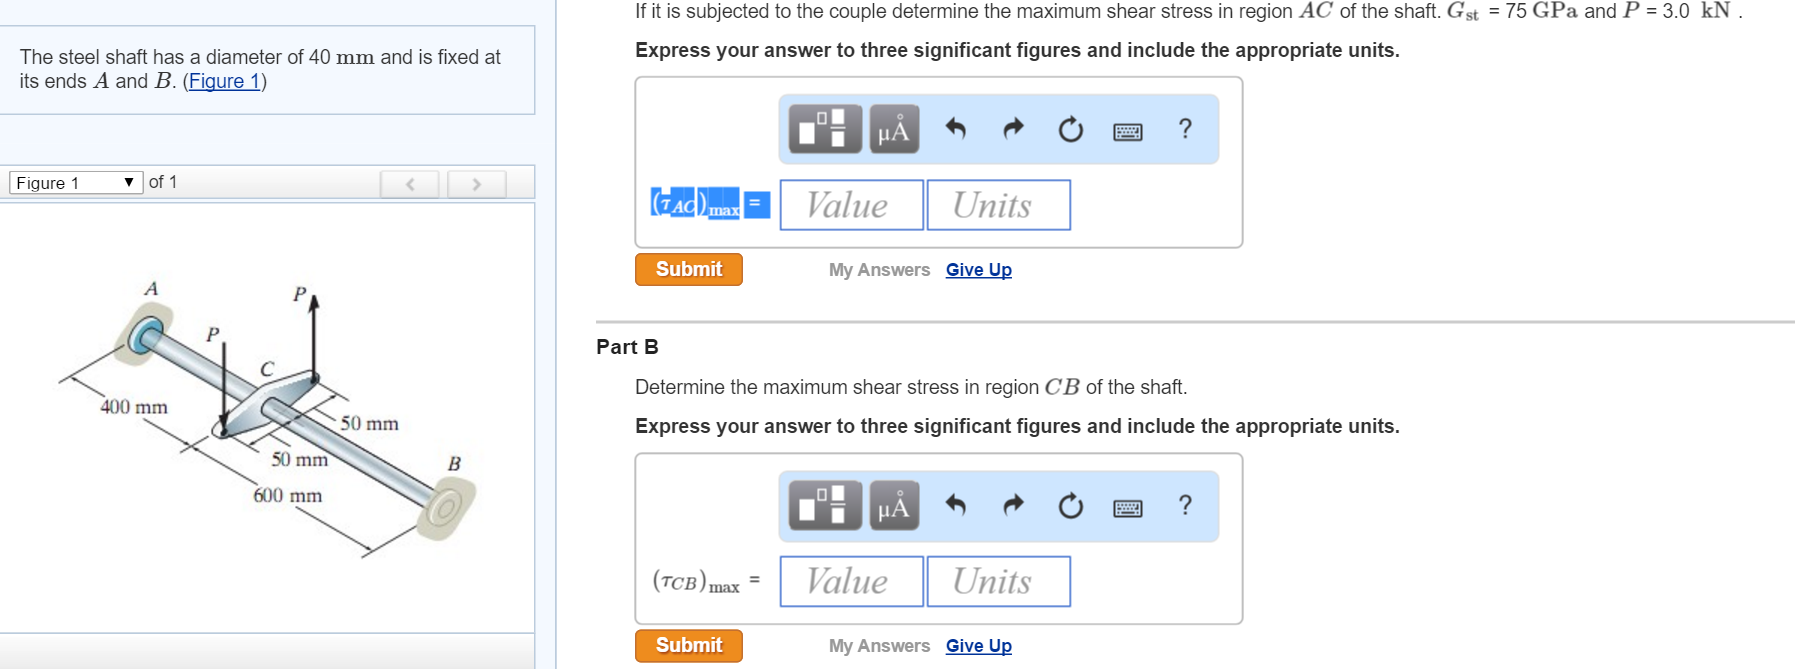Click the Value field for Part A
The height and width of the screenshot is (669, 1795).
[x=851, y=205]
